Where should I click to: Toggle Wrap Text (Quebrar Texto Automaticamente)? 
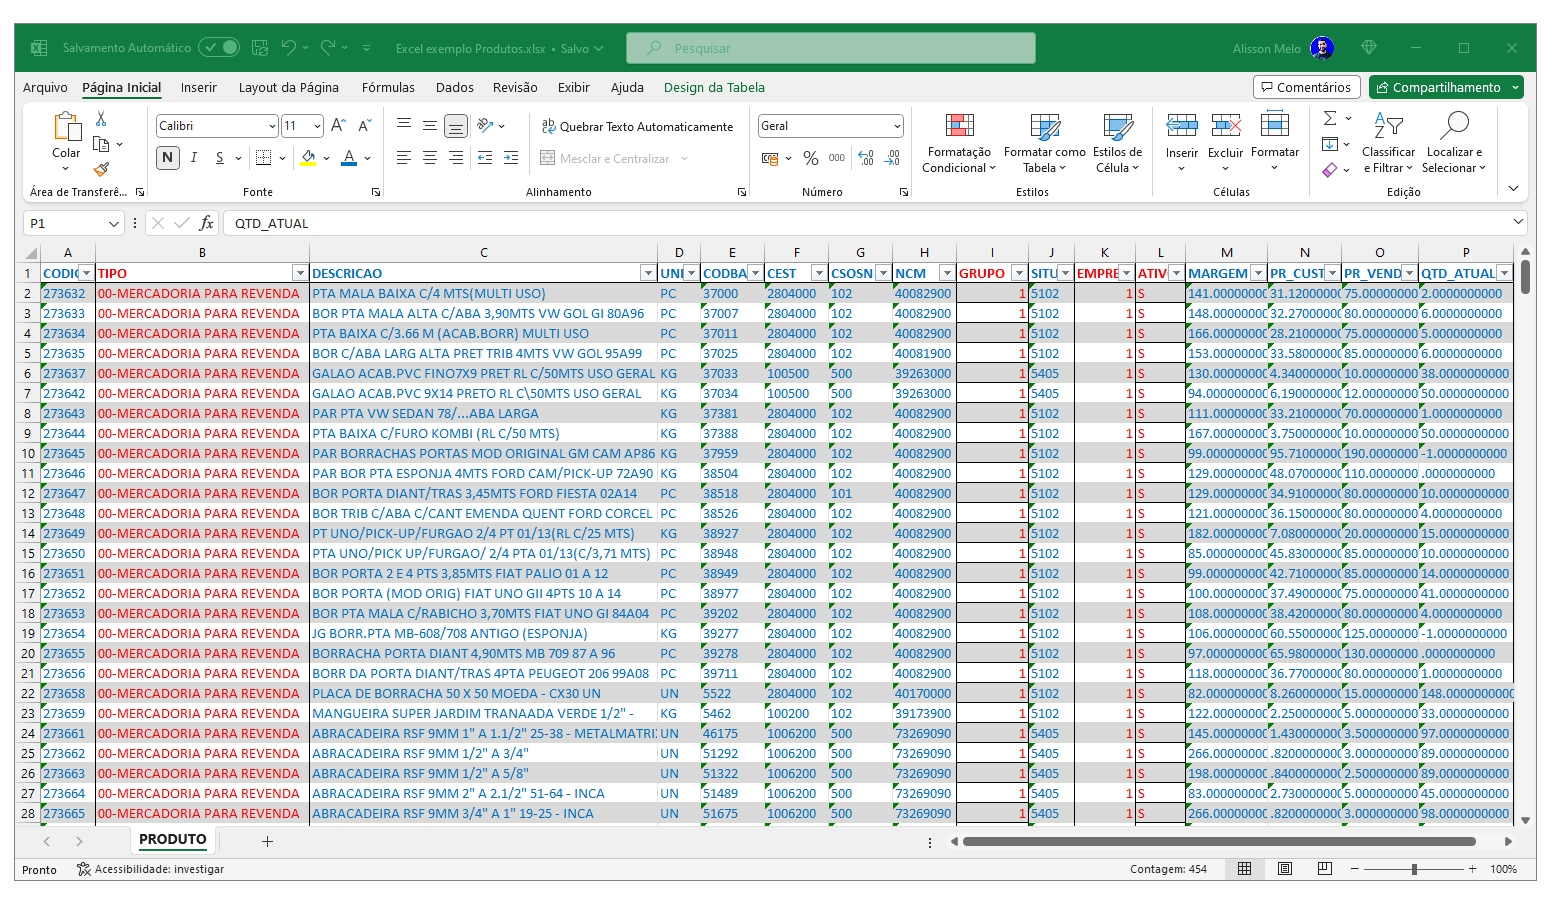[x=637, y=127]
